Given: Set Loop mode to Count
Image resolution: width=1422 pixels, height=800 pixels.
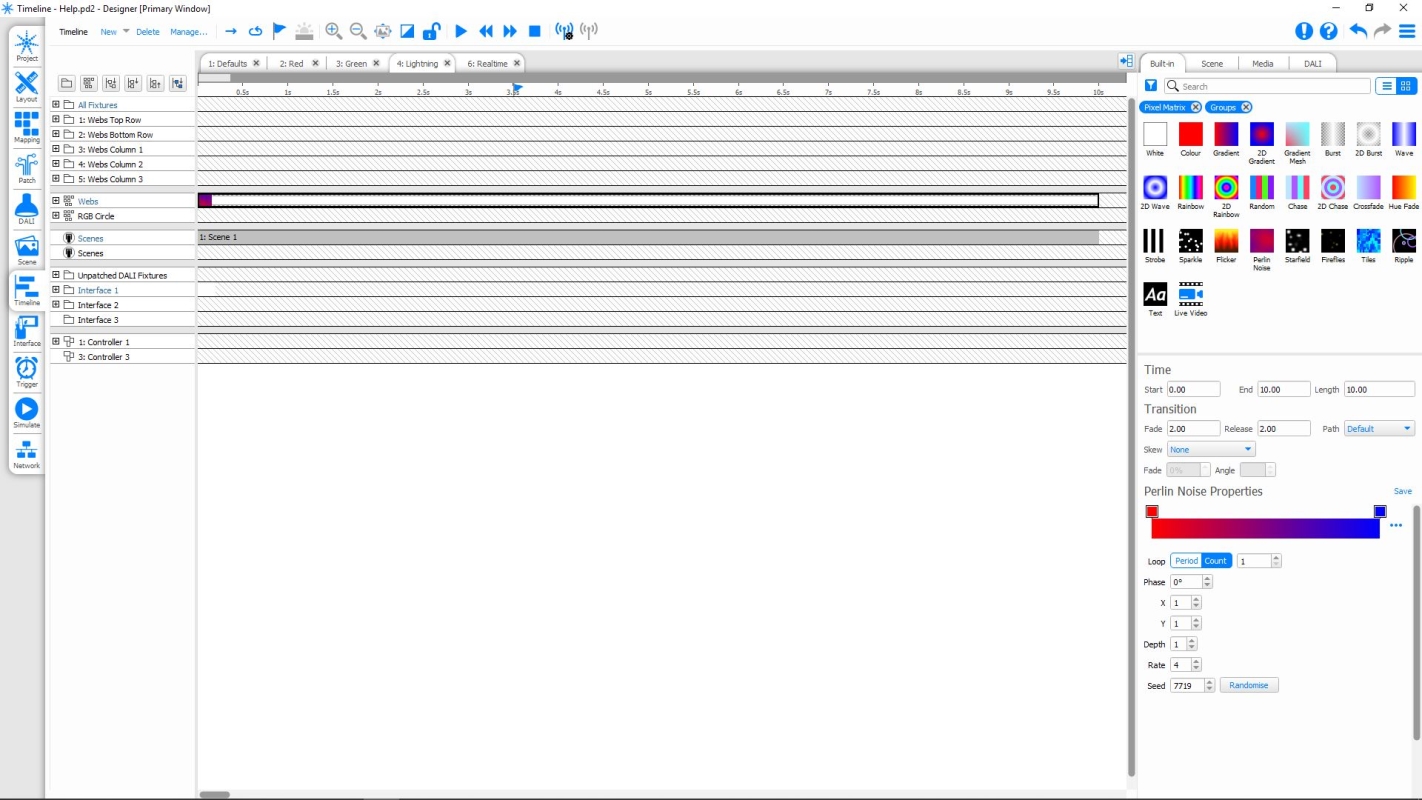Looking at the screenshot, I should [1216, 561].
